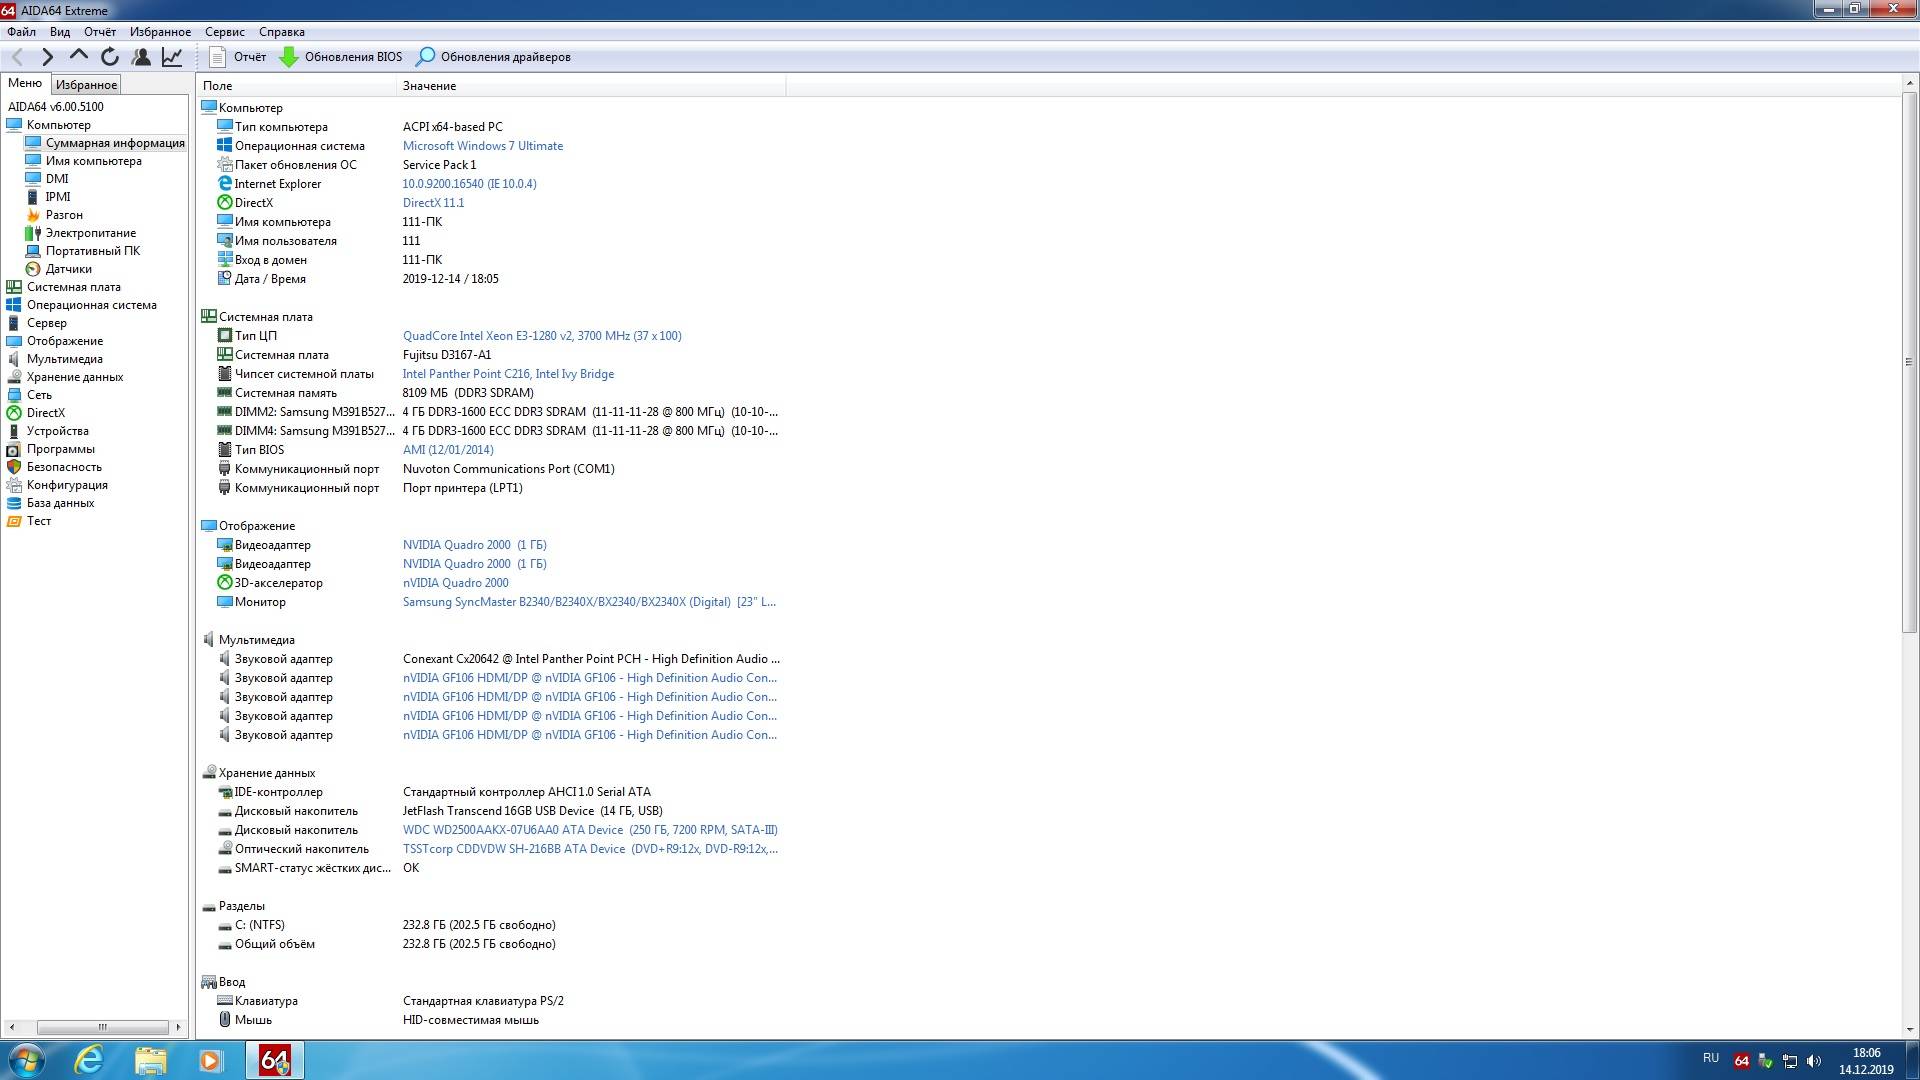This screenshot has width=1920, height=1080.
Task: Click the NVIDIA Quadro 2000 video adapter link
Action: 474,545
